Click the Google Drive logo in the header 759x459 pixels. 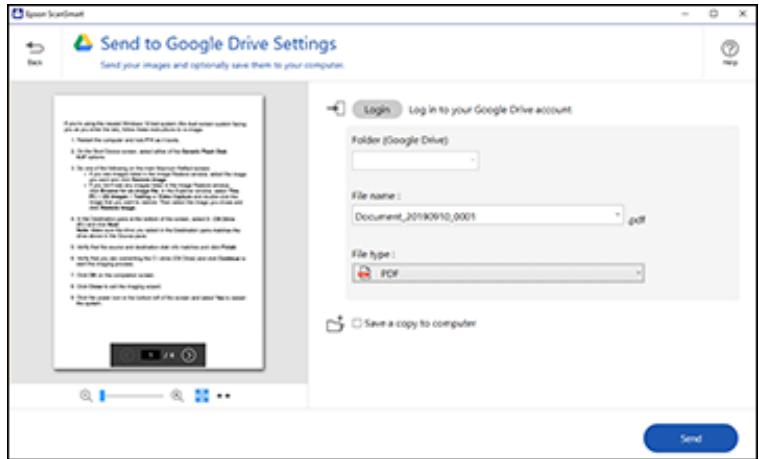click(x=83, y=43)
